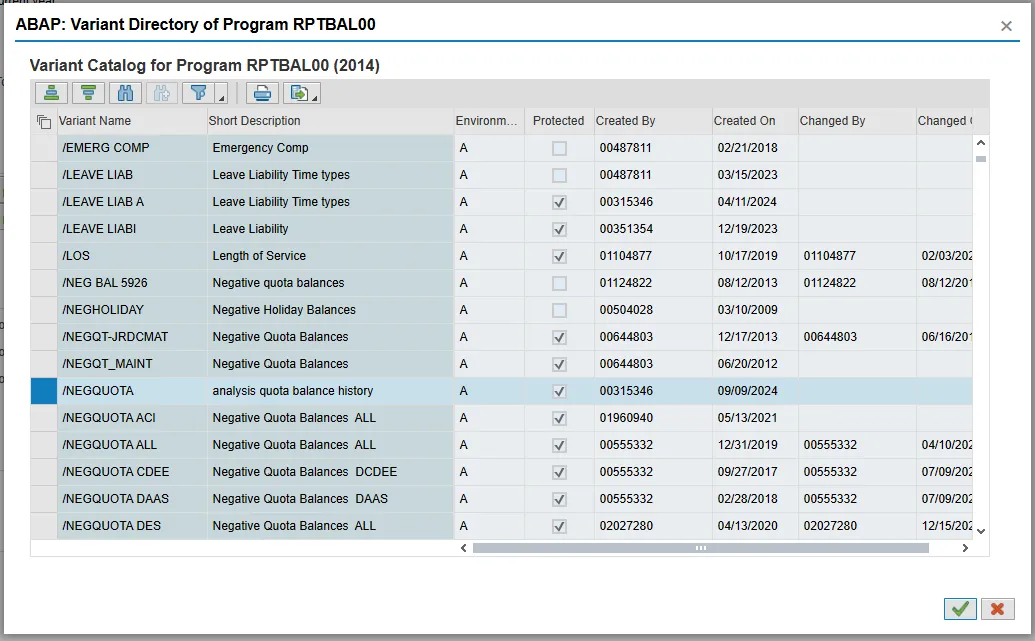Image resolution: width=1035 pixels, height=641 pixels.
Task: Click the Print printer icon
Action: [x=261, y=93]
